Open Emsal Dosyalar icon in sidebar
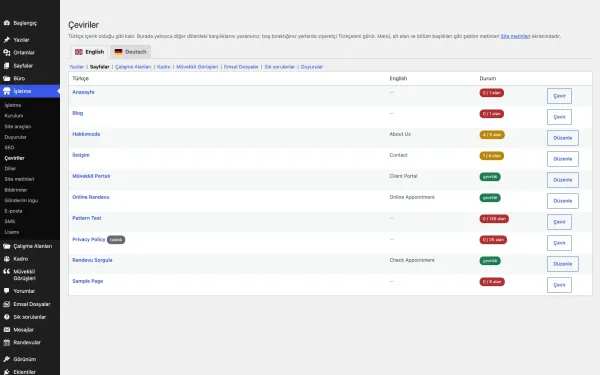The width and height of the screenshot is (600, 375). (x=7, y=304)
